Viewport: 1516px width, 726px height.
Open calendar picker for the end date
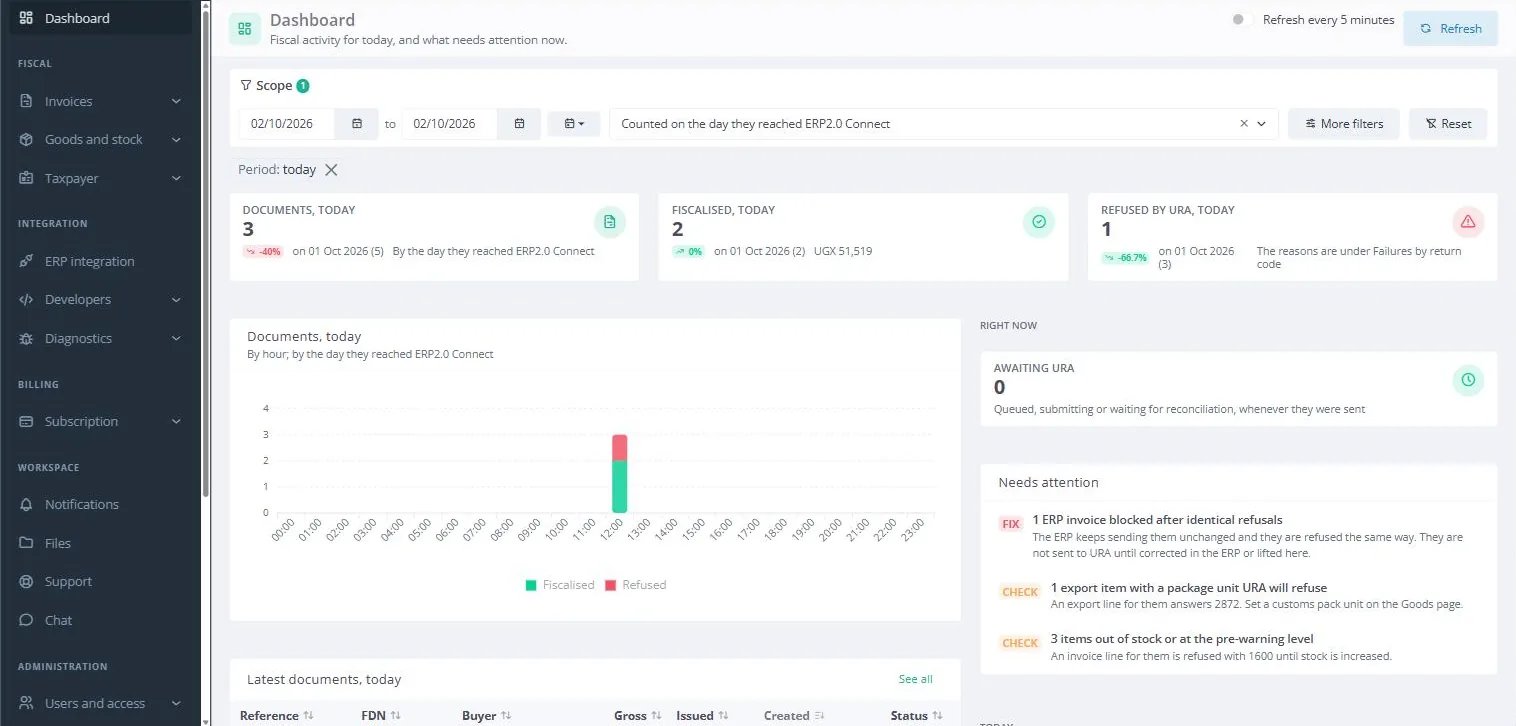519,124
